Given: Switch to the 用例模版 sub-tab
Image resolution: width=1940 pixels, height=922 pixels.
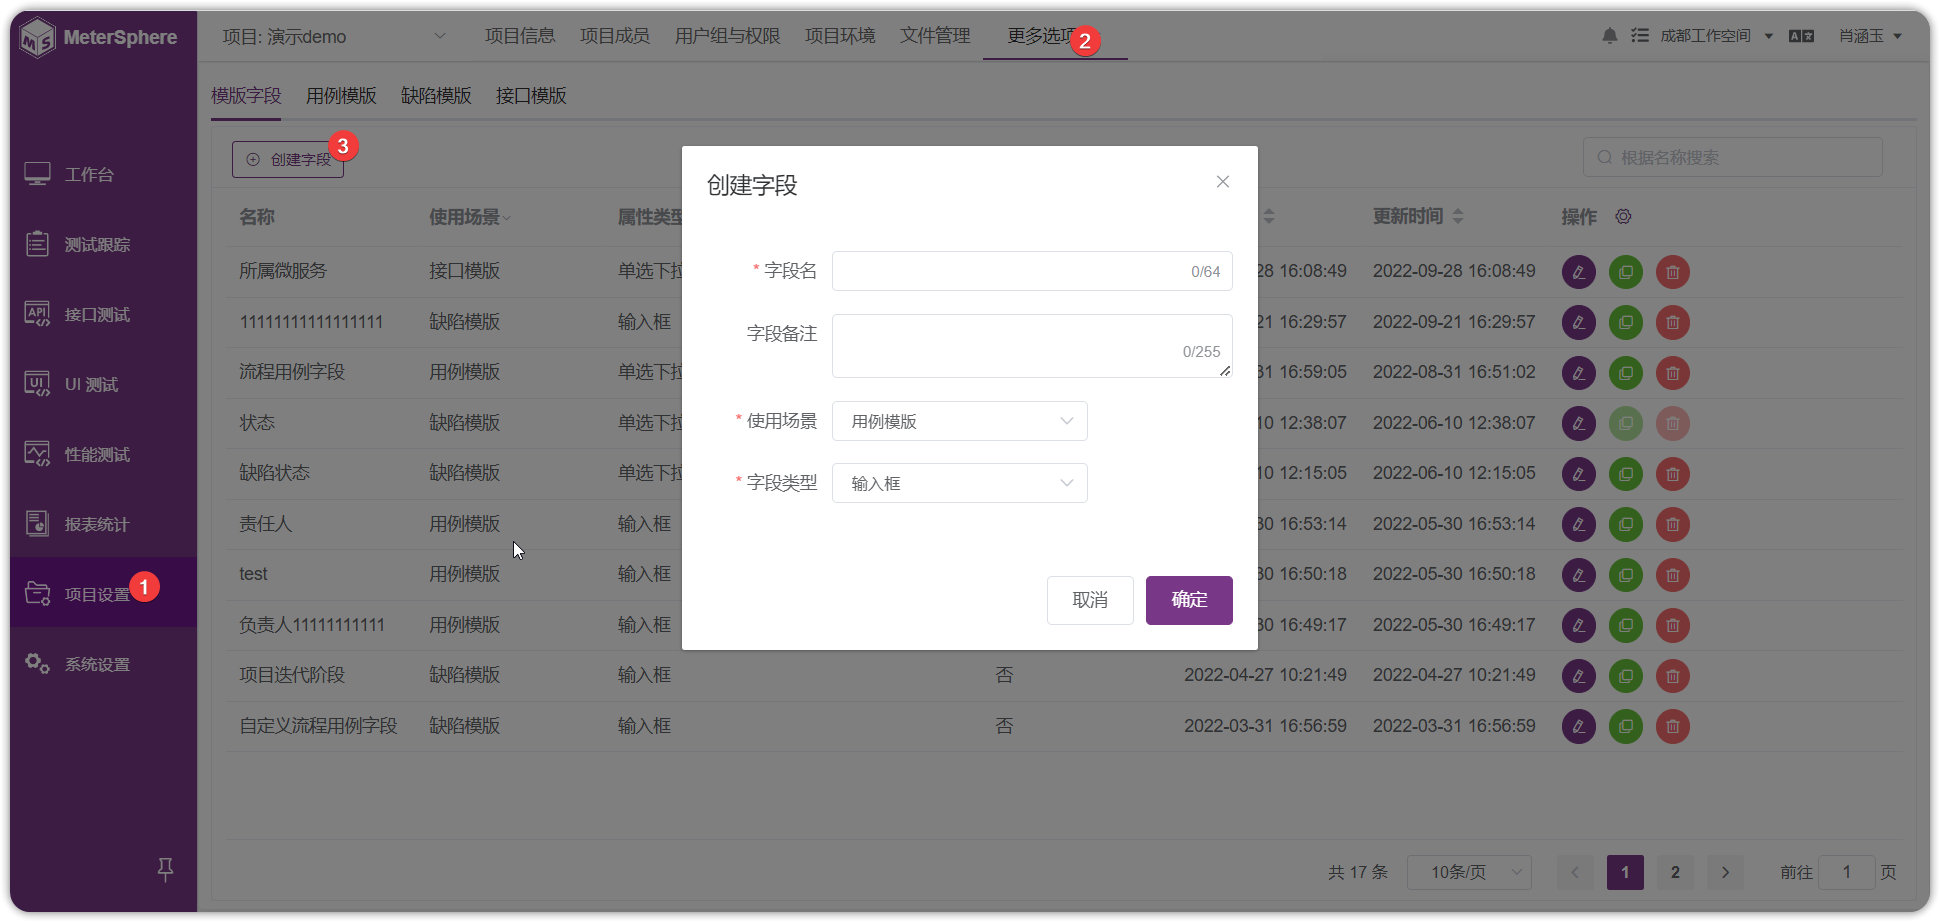Looking at the screenshot, I should 341,96.
